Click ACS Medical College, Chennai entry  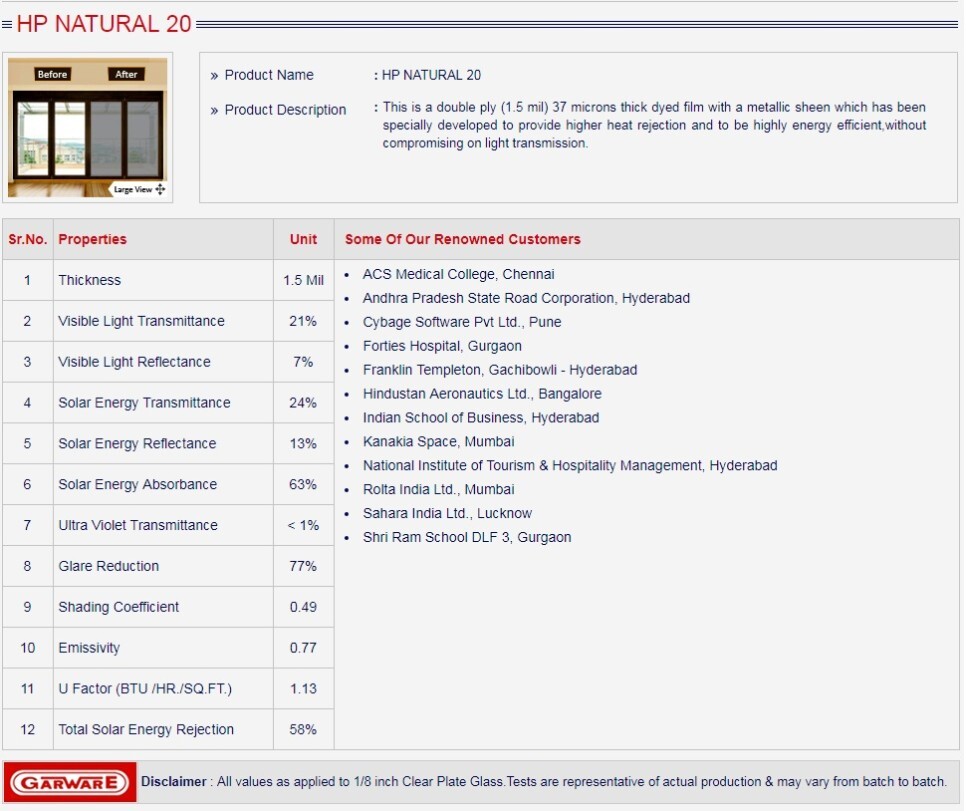pos(458,274)
